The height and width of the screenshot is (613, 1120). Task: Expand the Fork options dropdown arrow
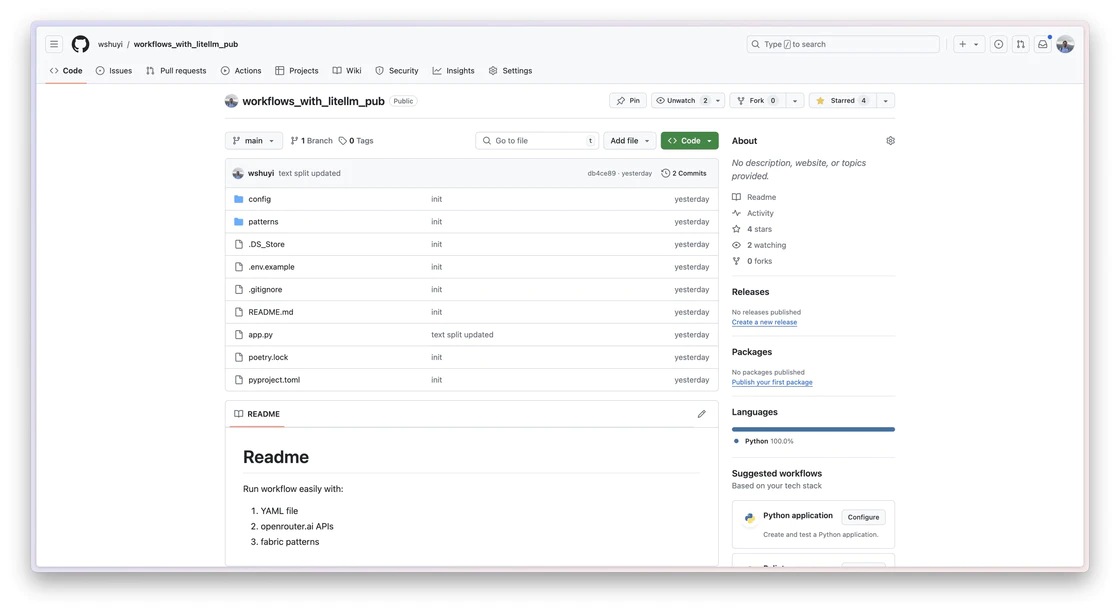tap(794, 101)
